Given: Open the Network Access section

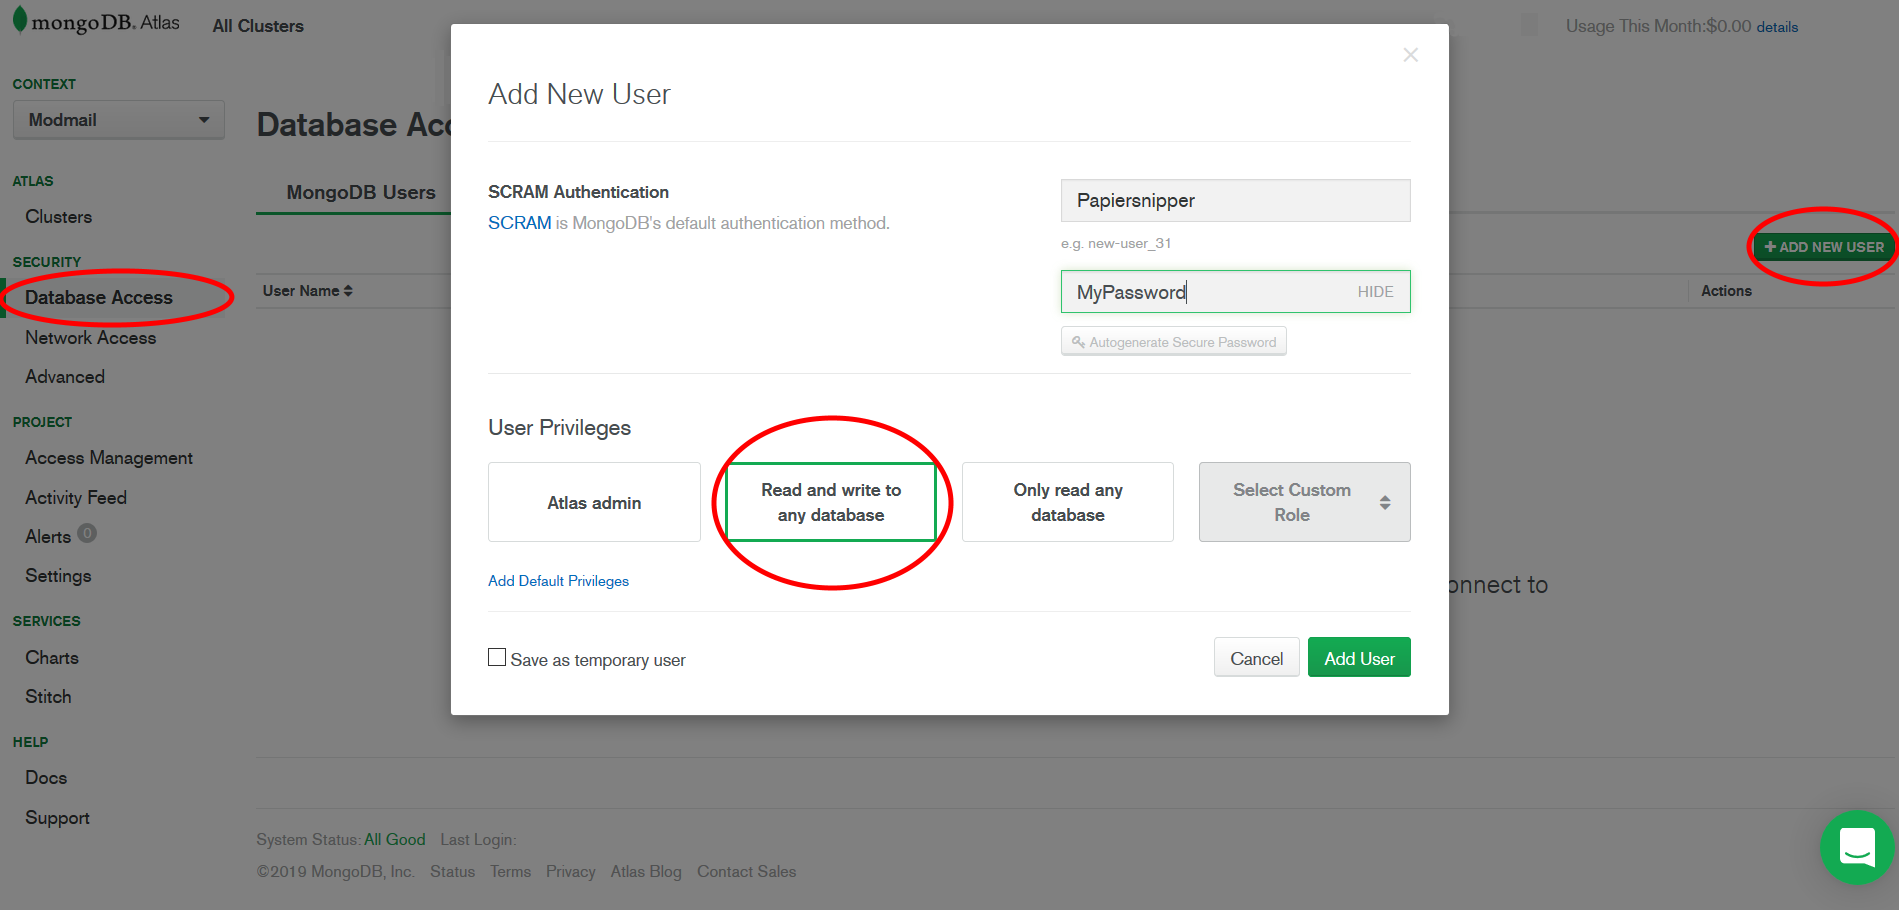Looking at the screenshot, I should (90, 337).
